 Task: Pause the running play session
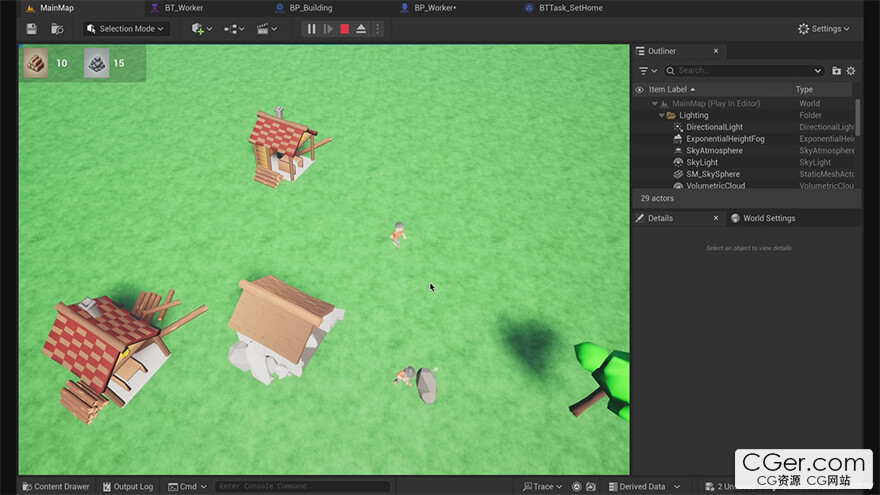[x=311, y=29]
